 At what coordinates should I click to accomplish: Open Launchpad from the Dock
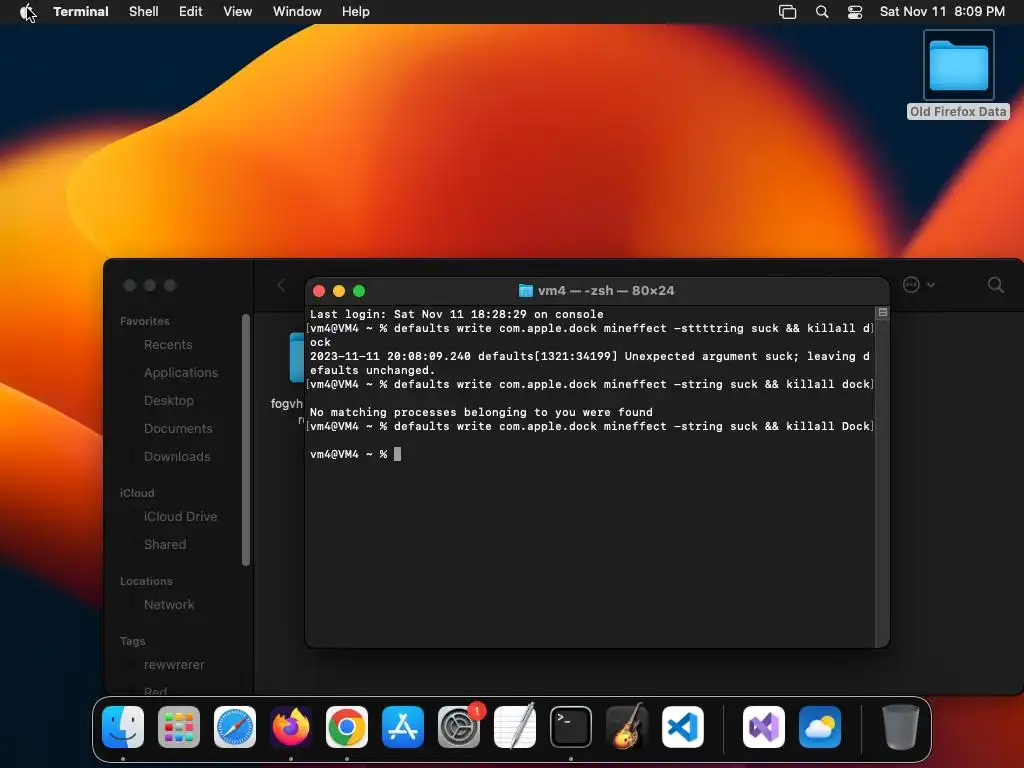click(179, 727)
